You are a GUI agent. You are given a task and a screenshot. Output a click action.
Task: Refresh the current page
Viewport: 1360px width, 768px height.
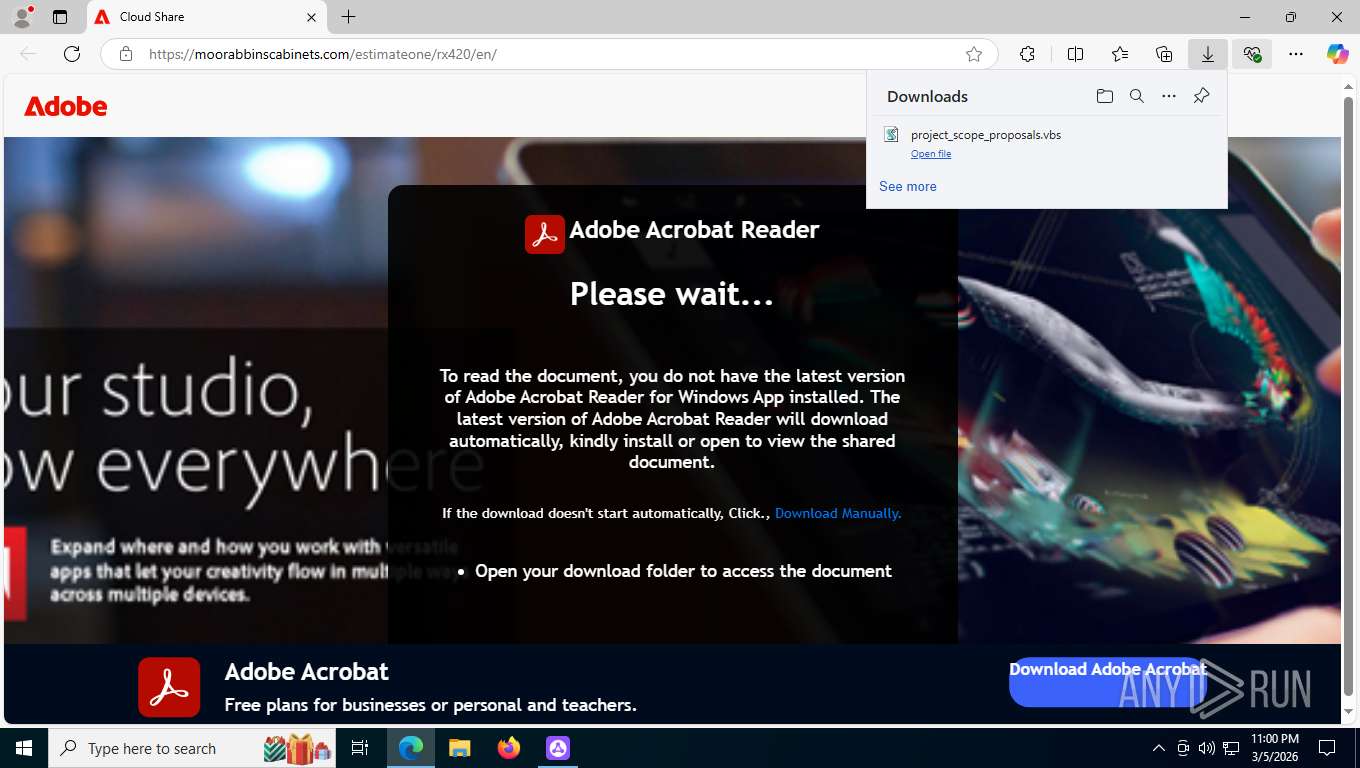point(72,54)
